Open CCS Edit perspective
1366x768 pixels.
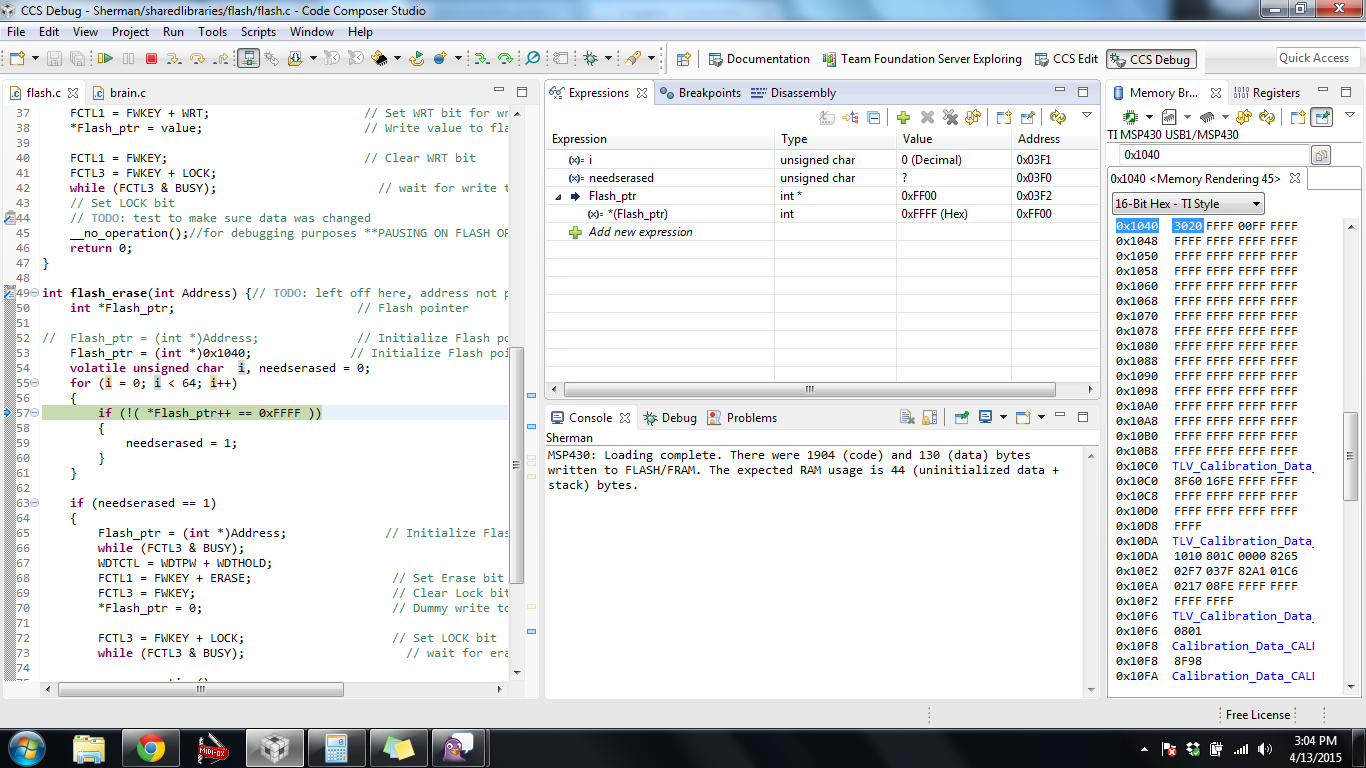(1066, 59)
